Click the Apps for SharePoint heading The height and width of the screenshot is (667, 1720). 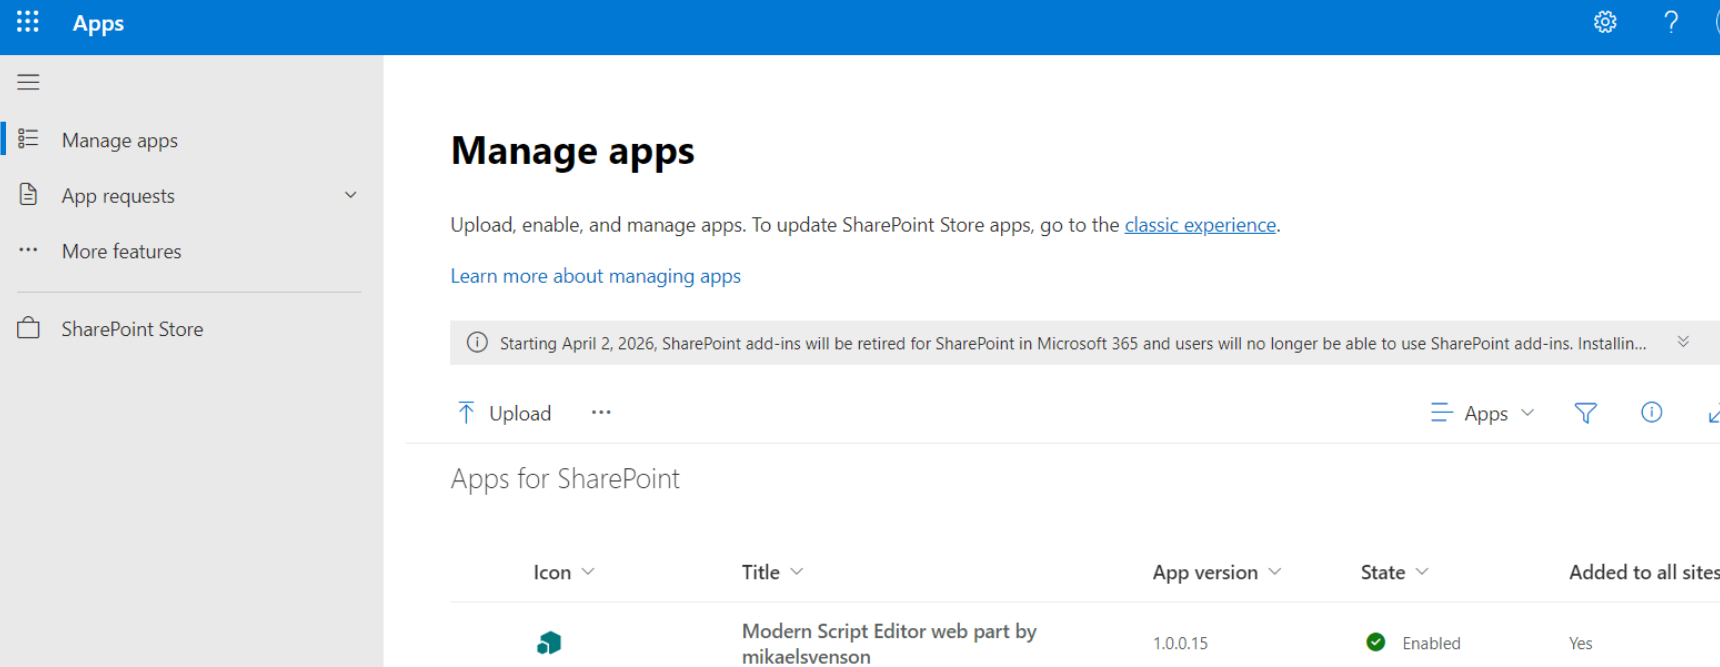[565, 479]
